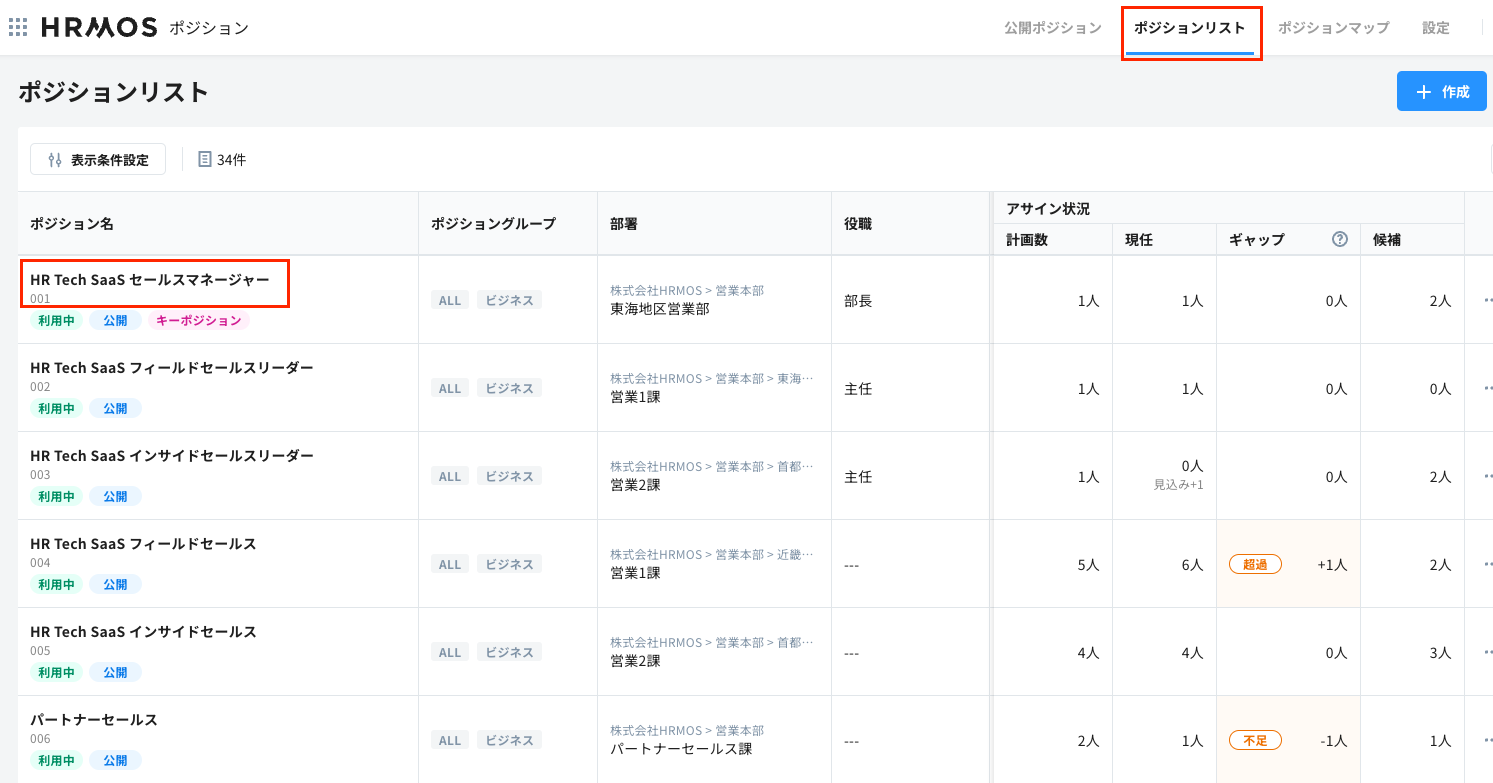Open the パートナーセールス position
The width and height of the screenshot is (1493, 783).
pyautogui.click(x=94, y=720)
